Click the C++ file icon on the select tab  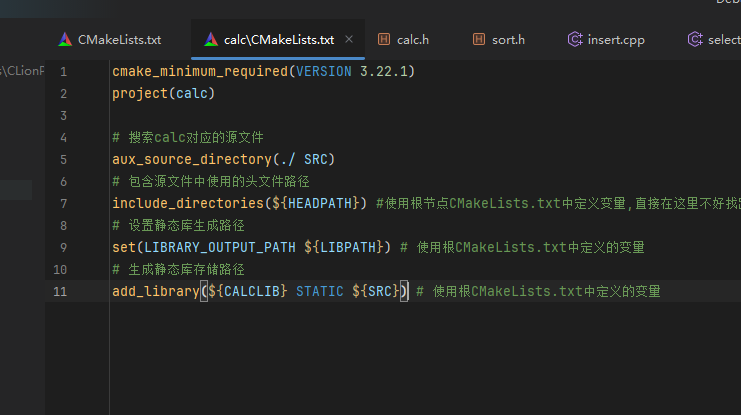[694, 40]
